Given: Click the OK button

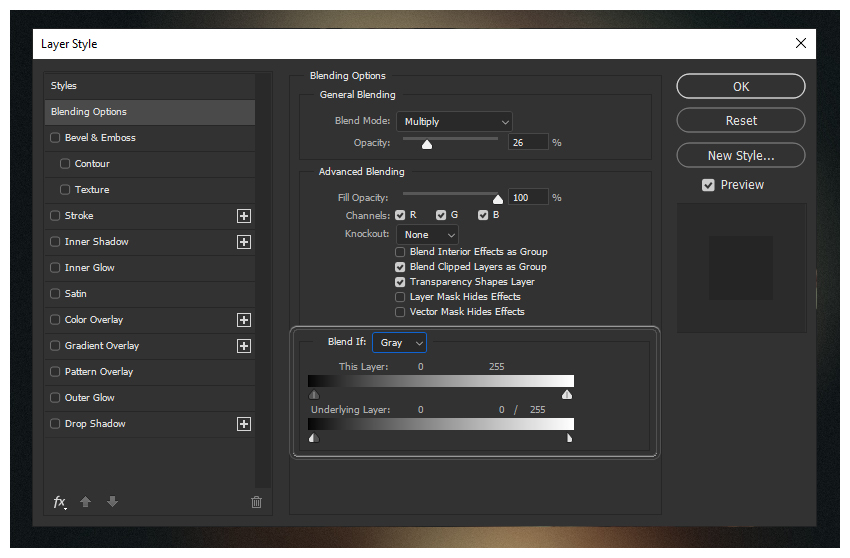Looking at the screenshot, I should pyautogui.click(x=740, y=86).
